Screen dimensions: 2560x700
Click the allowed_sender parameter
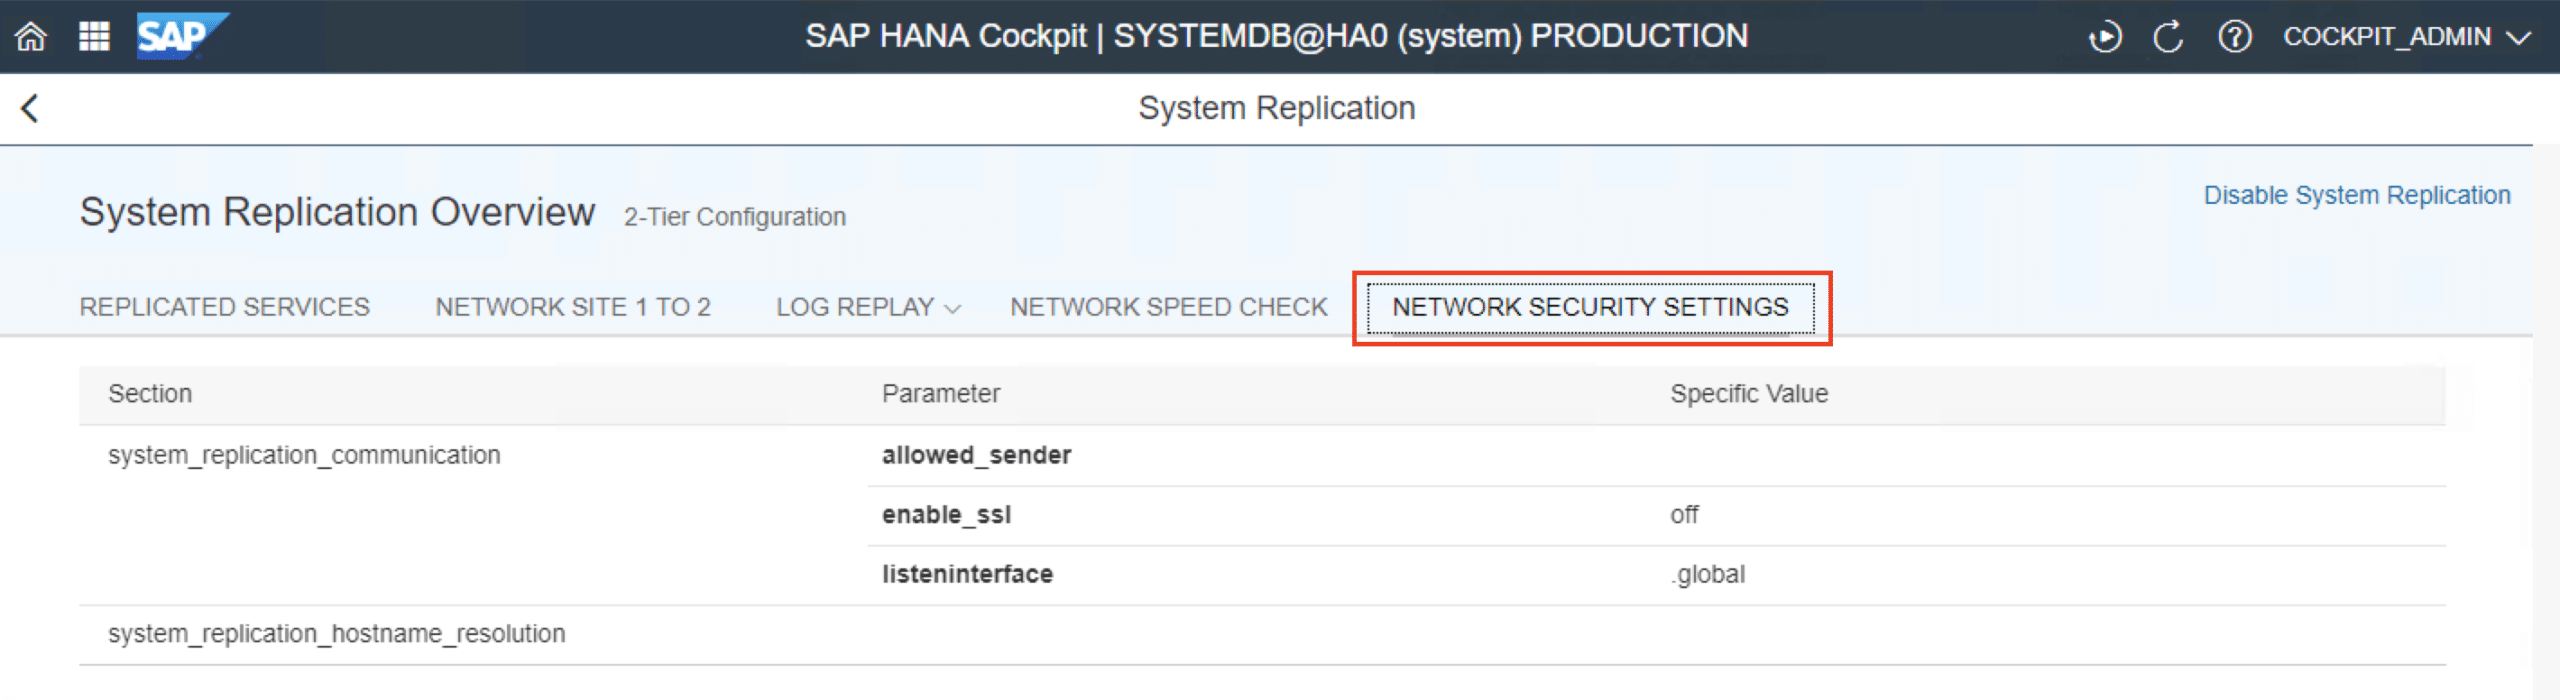(975, 455)
